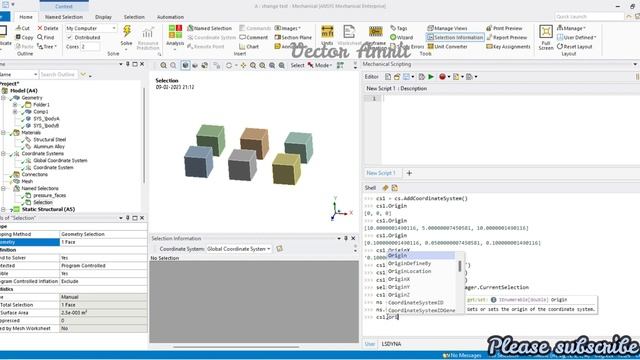
Task: Open the Display ribbon tab
Action: tap(103, 17)
